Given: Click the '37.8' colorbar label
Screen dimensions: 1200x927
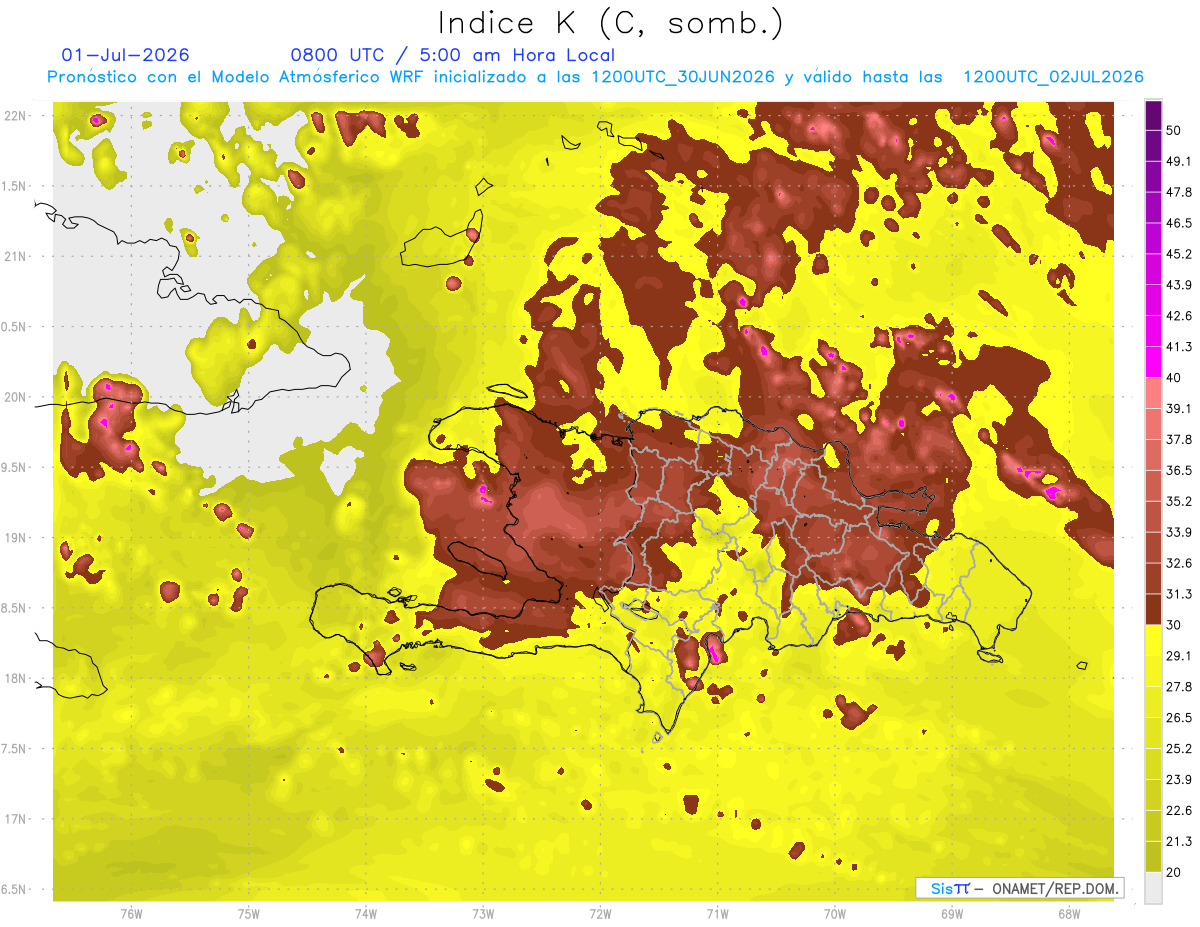Looking at the screenshot, I should tap(1179, 439).
